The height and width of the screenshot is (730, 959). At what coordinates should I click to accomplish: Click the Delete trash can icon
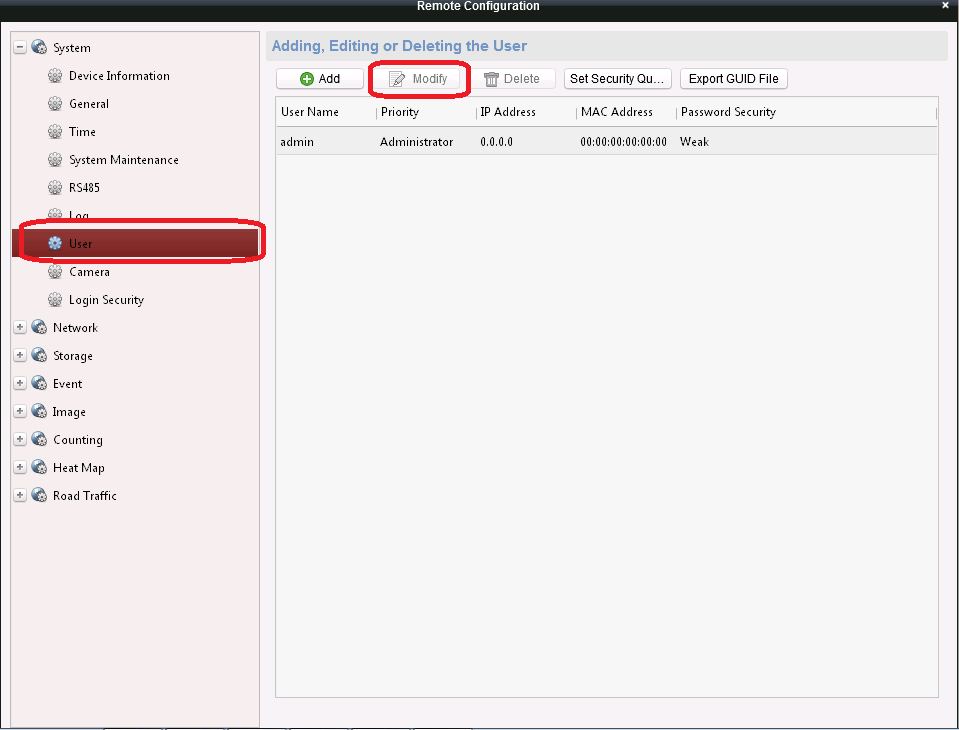tap(491, 79)
